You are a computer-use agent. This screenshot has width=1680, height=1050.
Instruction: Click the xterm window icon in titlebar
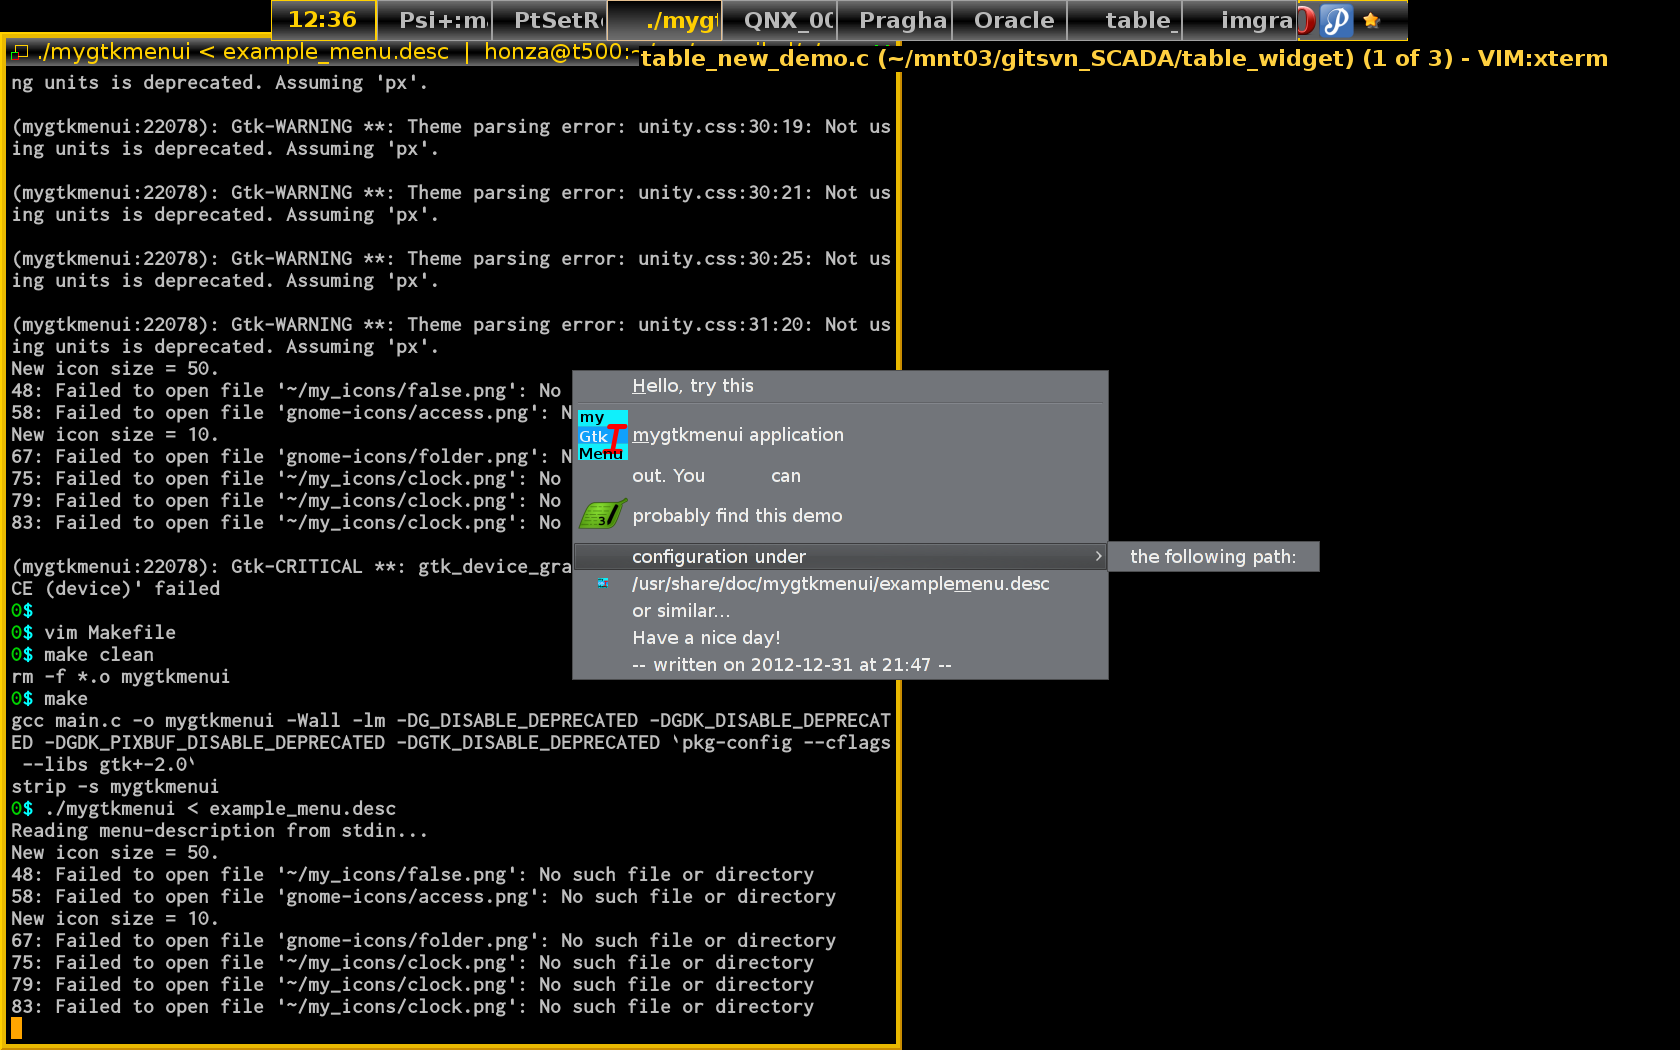pyautogui.click(x=19, y=52)
